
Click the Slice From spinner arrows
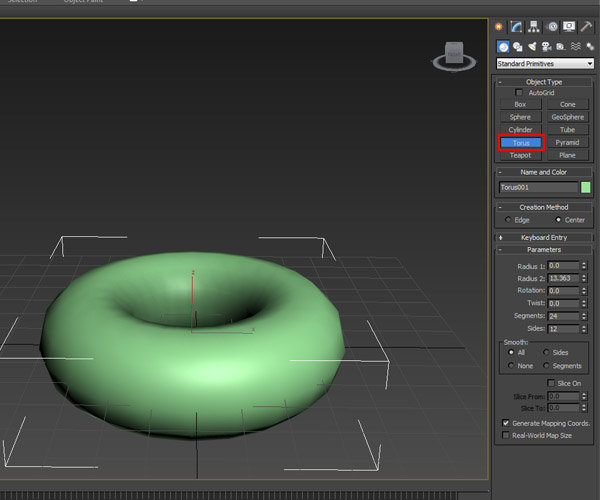[584, 396]
